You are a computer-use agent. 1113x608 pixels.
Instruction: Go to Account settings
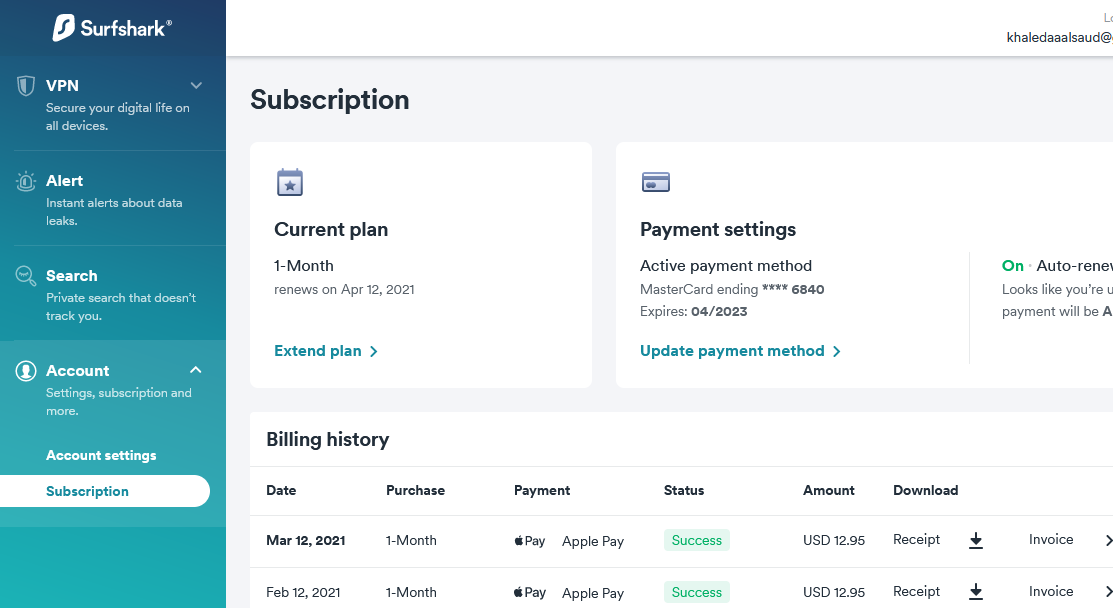pyautogui.click(x=101, y=455)
